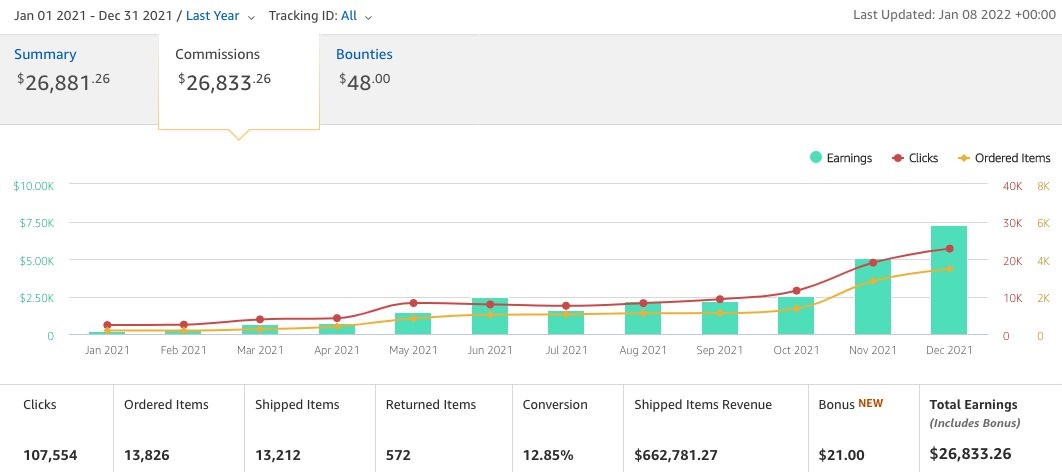Click the Nov 2021 ordered items point

coord(872,281)
